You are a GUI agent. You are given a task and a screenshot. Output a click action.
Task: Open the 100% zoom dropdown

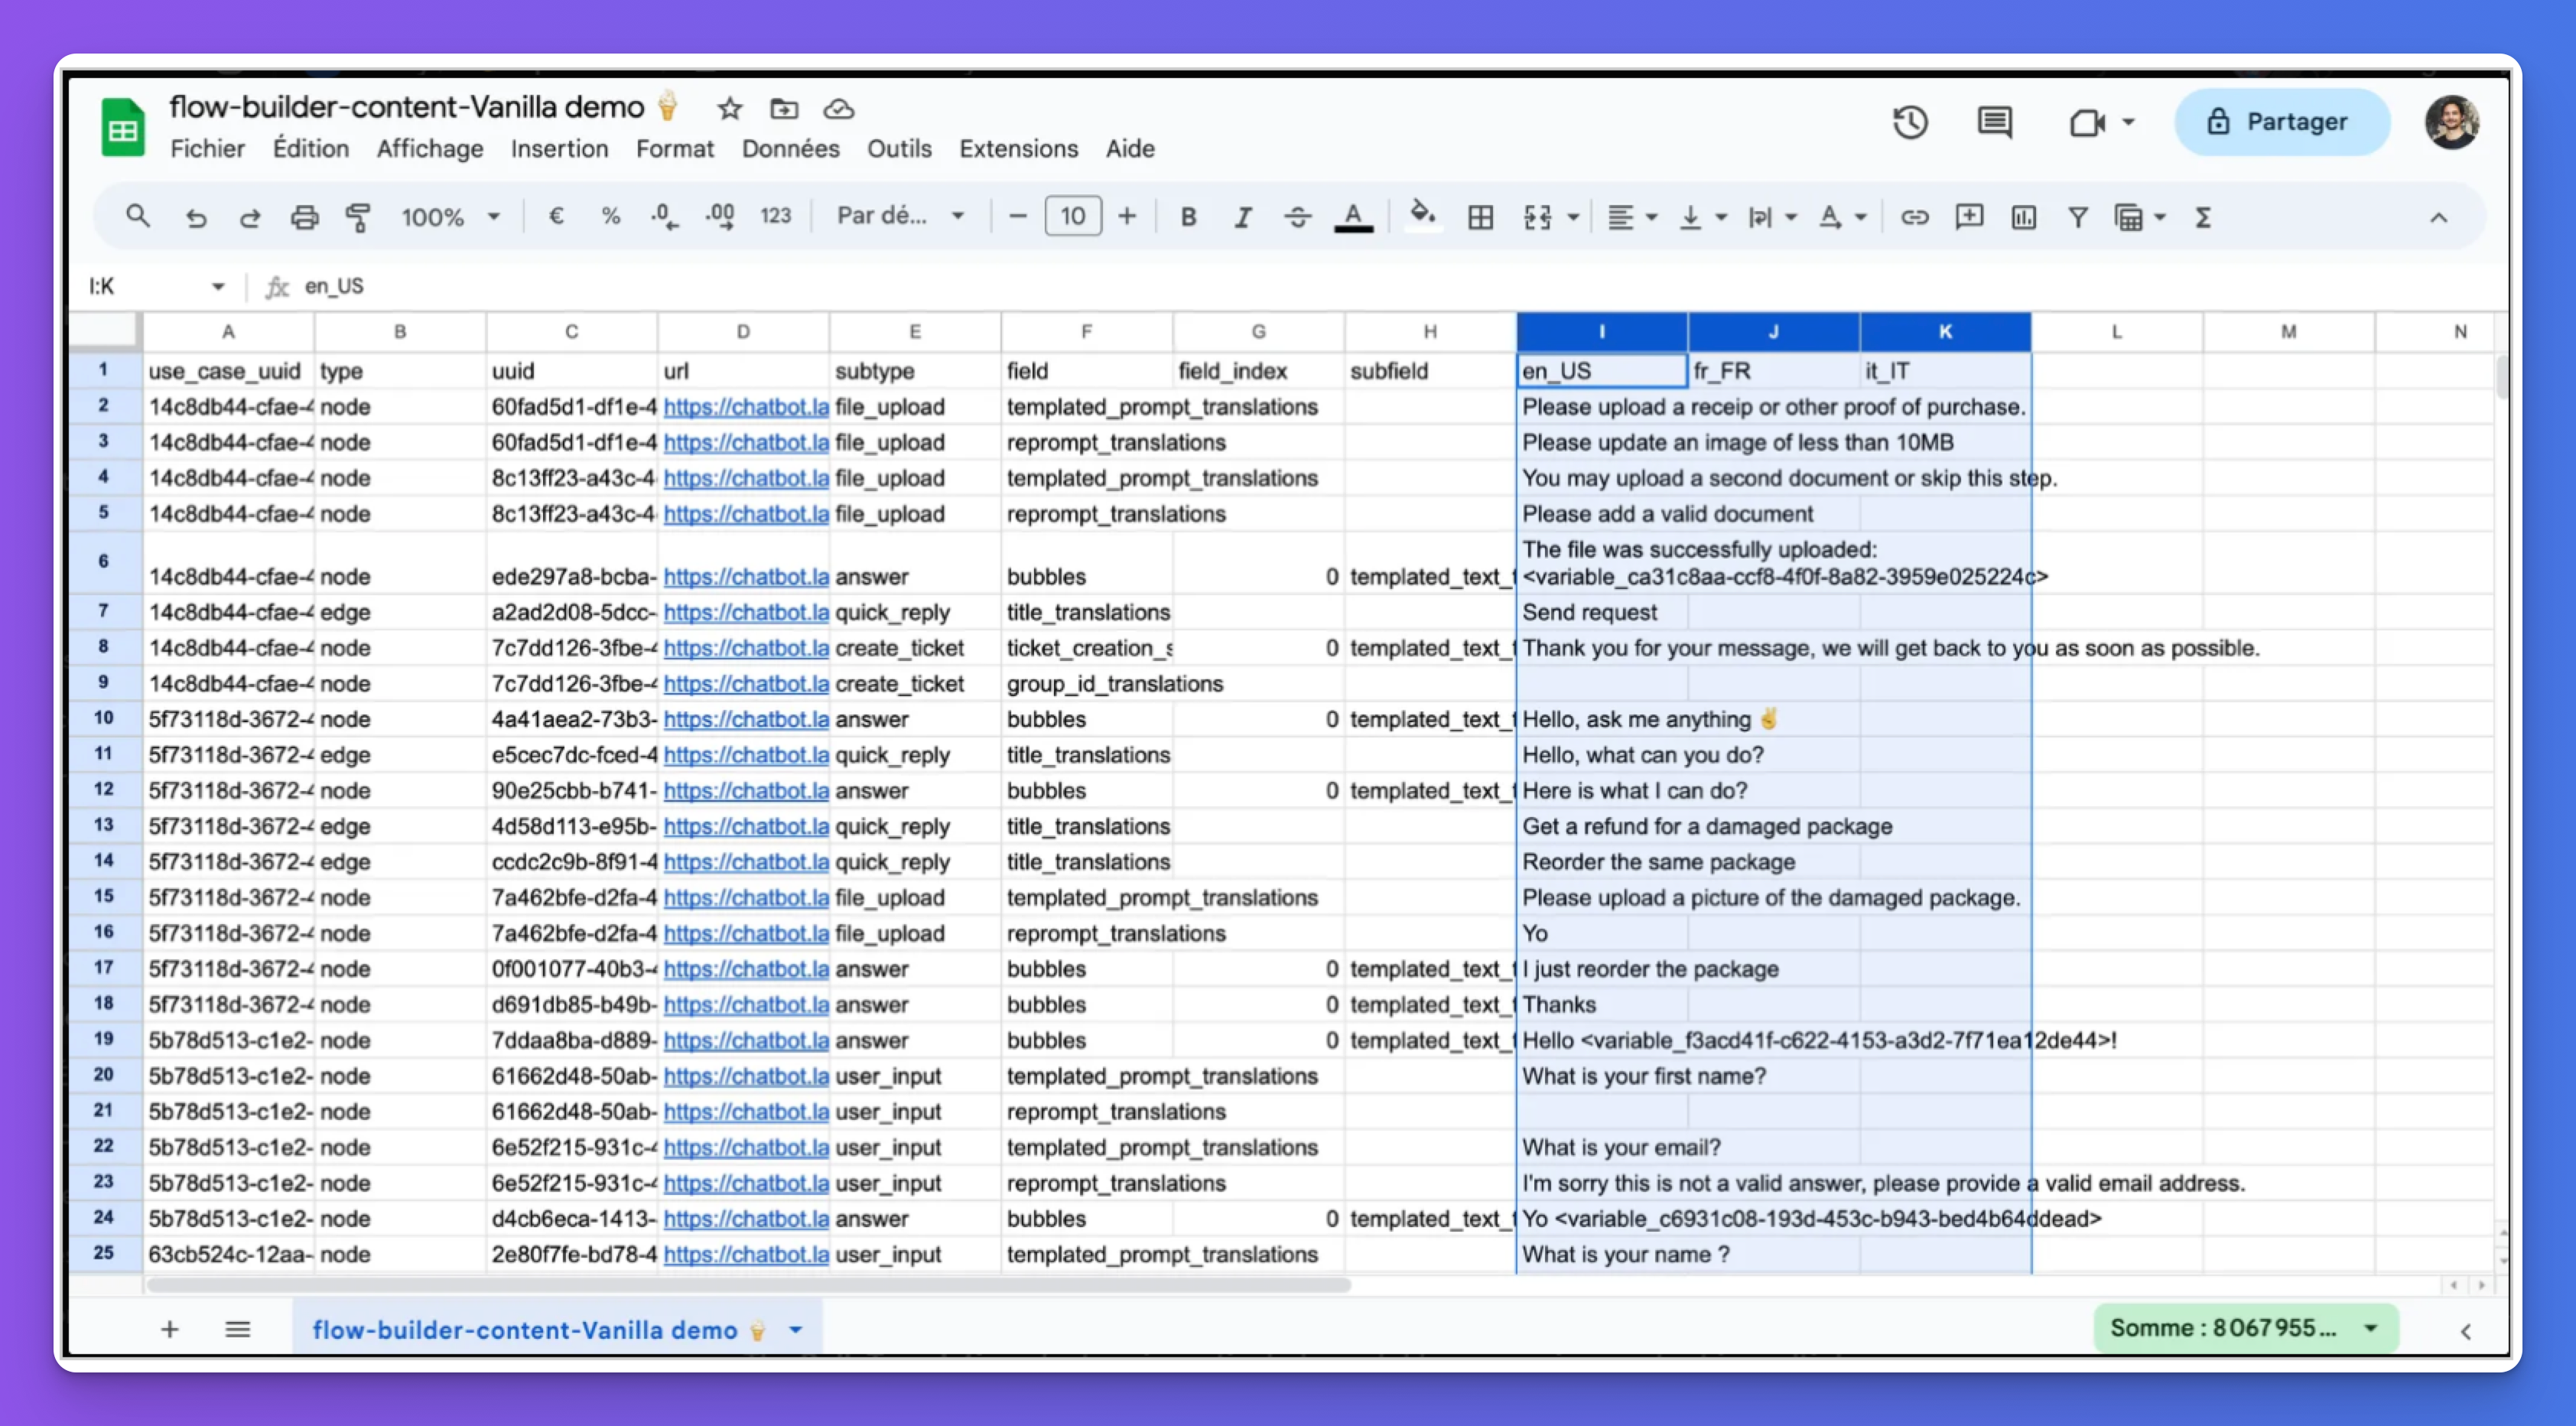point(450,217)
